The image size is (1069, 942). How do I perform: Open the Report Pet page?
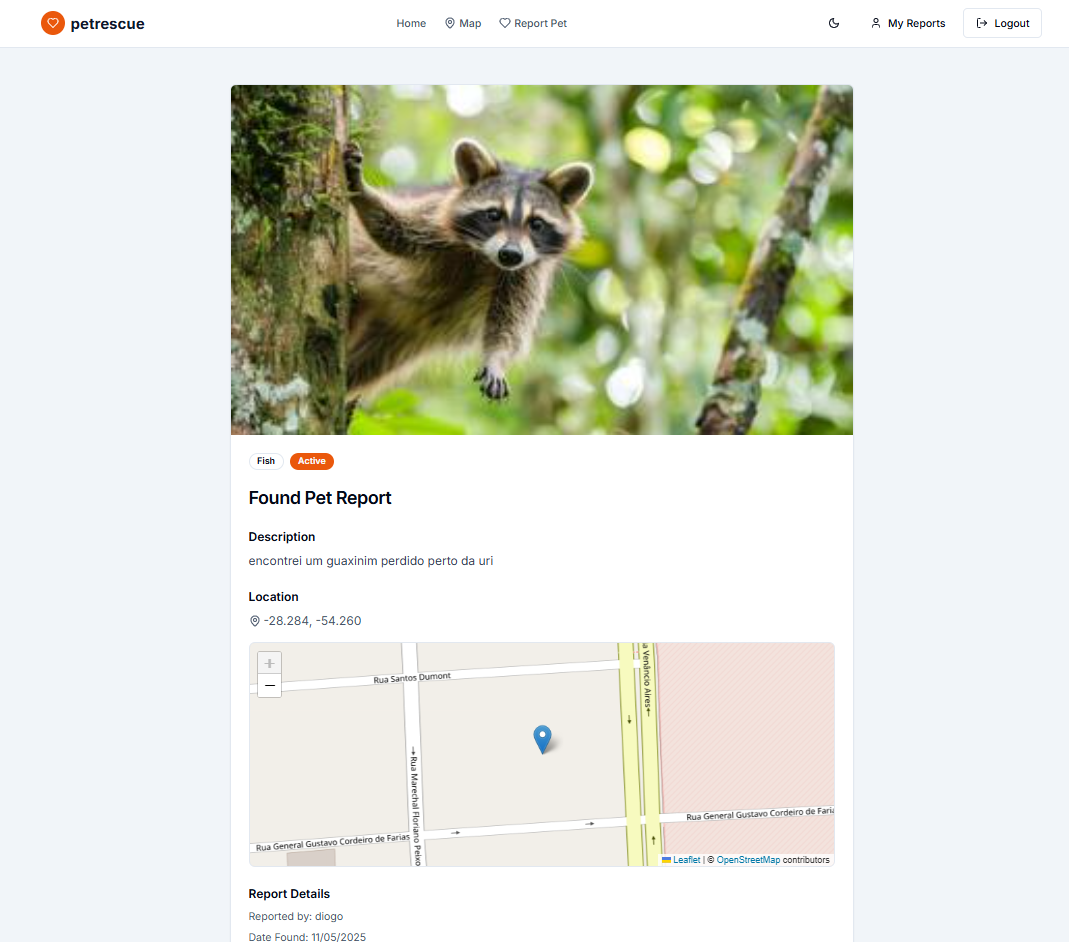click(x=533, y=23)
